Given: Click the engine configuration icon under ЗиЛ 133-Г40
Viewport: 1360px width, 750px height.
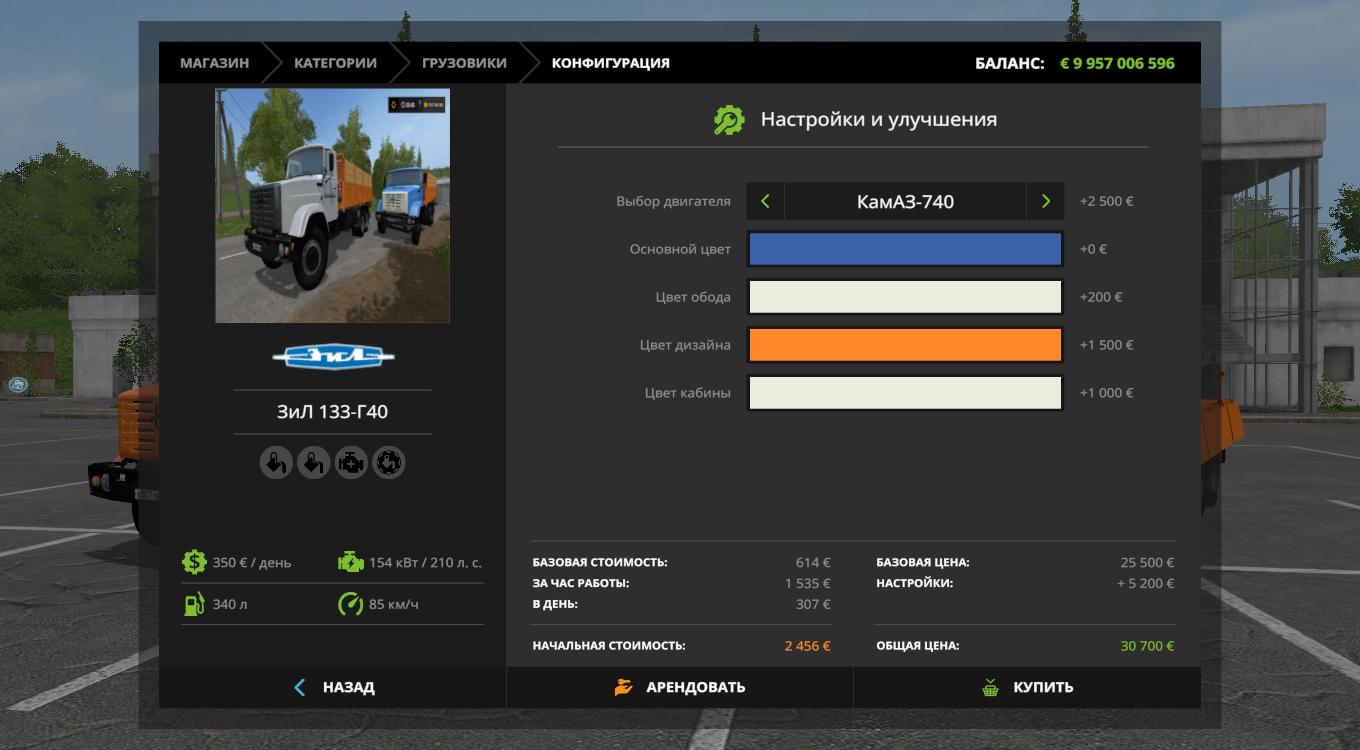Looking at the screenshot, I should (x=351, y=463).
